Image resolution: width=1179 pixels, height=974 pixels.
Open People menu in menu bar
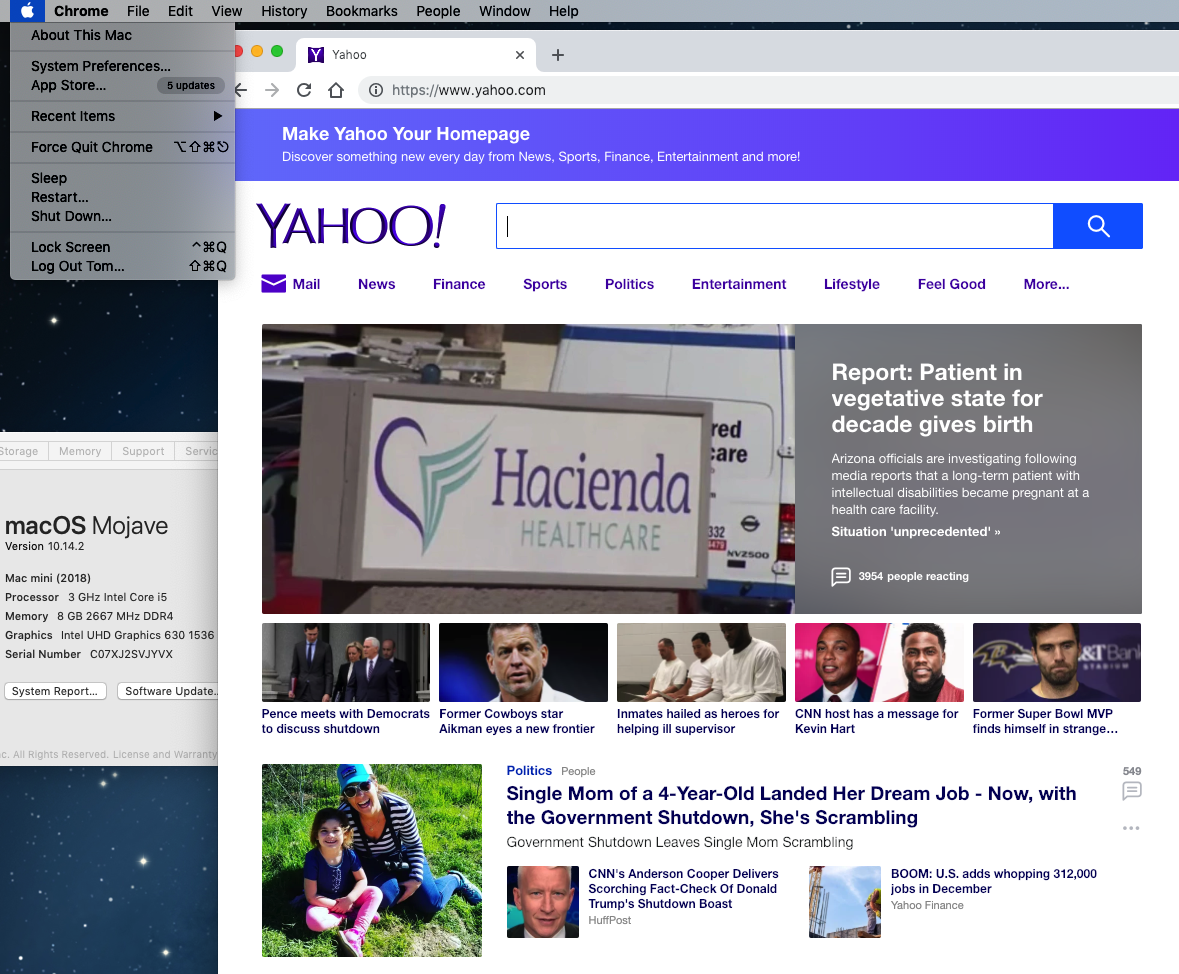438,11
